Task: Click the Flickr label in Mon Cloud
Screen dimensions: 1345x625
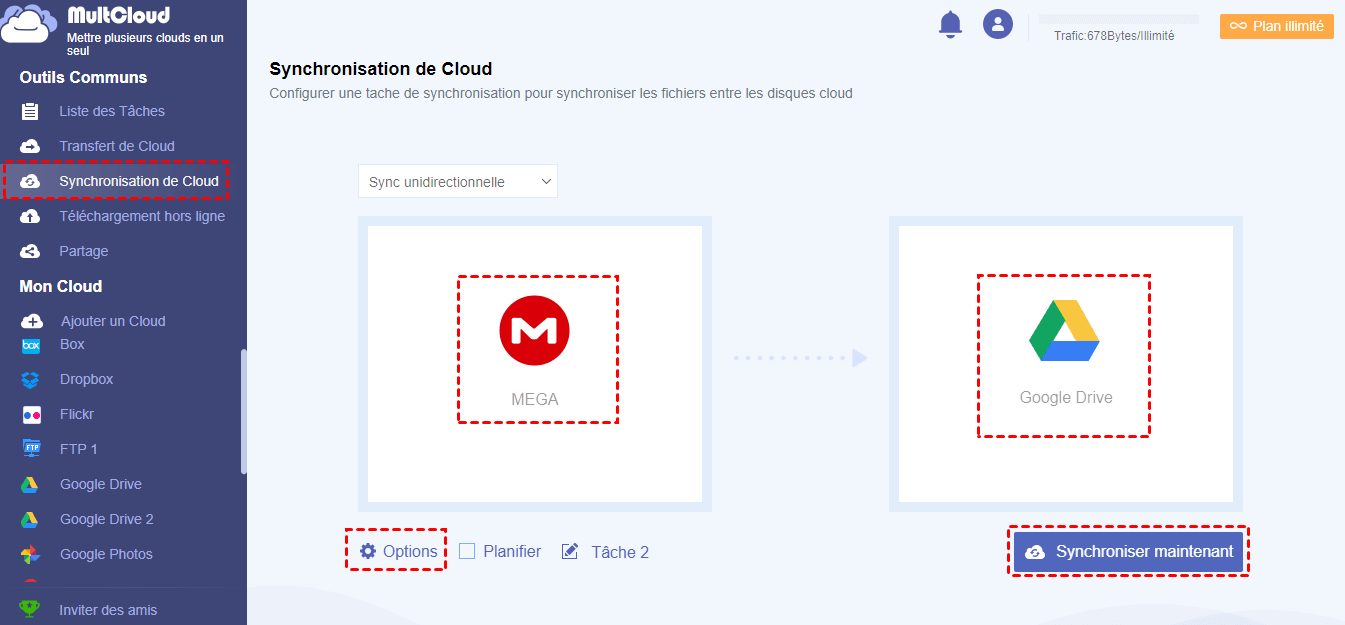Action: pos(77,414)
